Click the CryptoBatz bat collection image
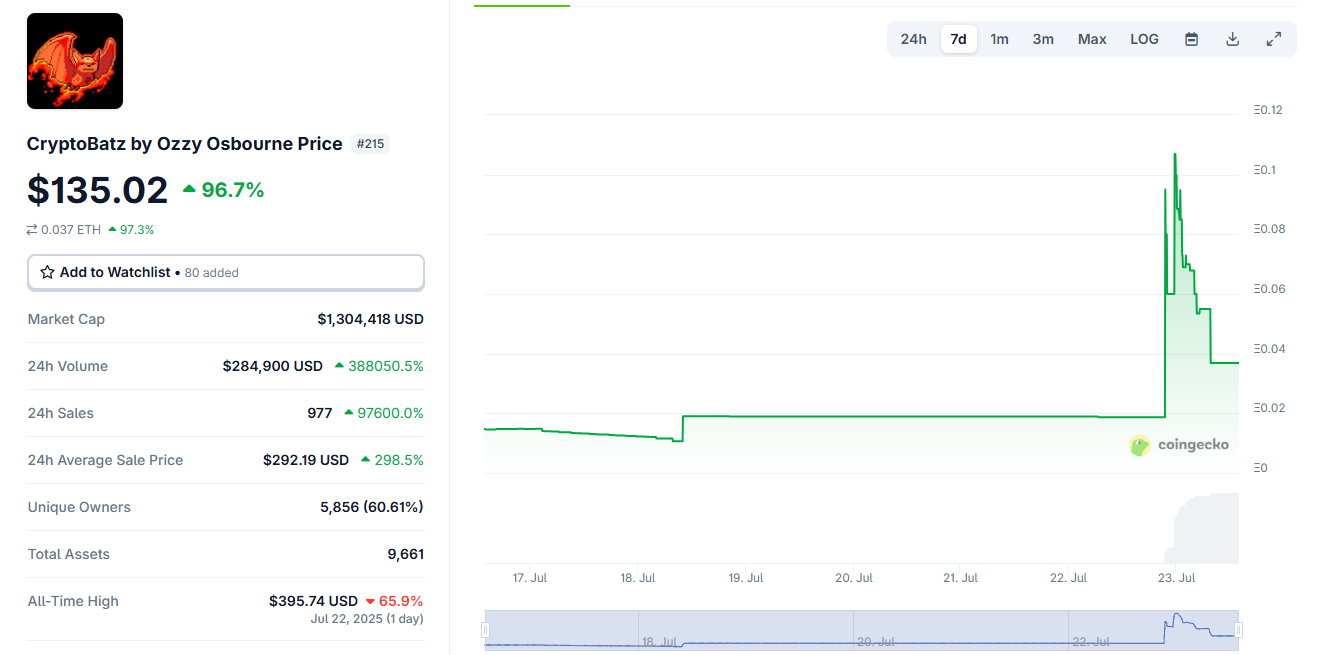This screenshot has height=655, width=1333. tap(75, 61)
